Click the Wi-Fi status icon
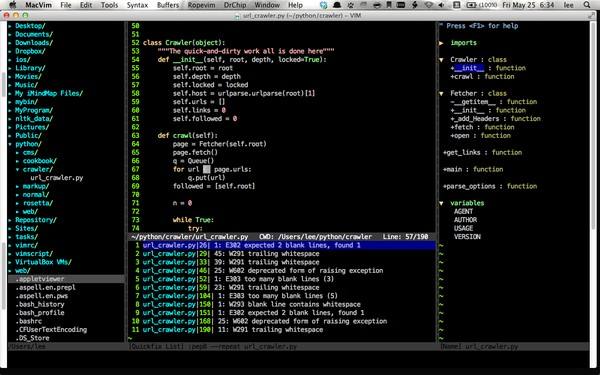 coord(429,5)
